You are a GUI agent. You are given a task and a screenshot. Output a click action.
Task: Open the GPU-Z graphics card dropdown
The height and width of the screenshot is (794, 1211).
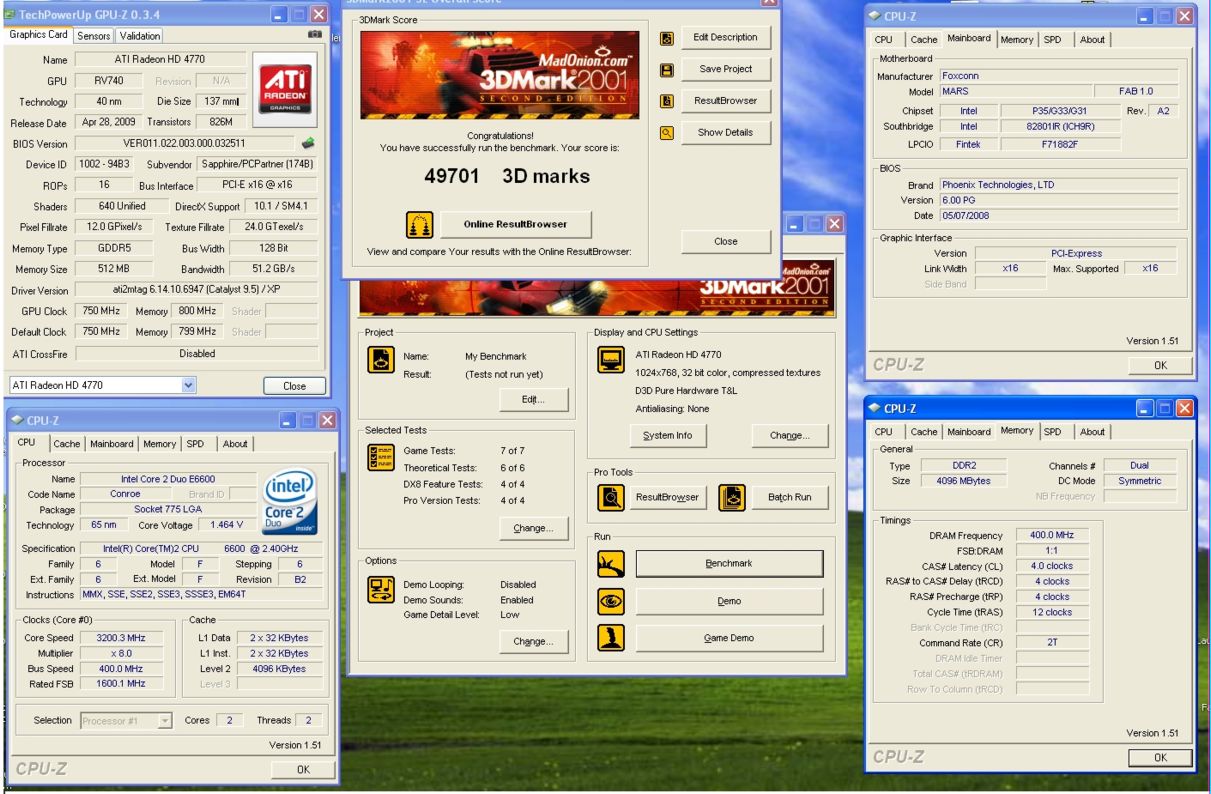coord(190,384)
